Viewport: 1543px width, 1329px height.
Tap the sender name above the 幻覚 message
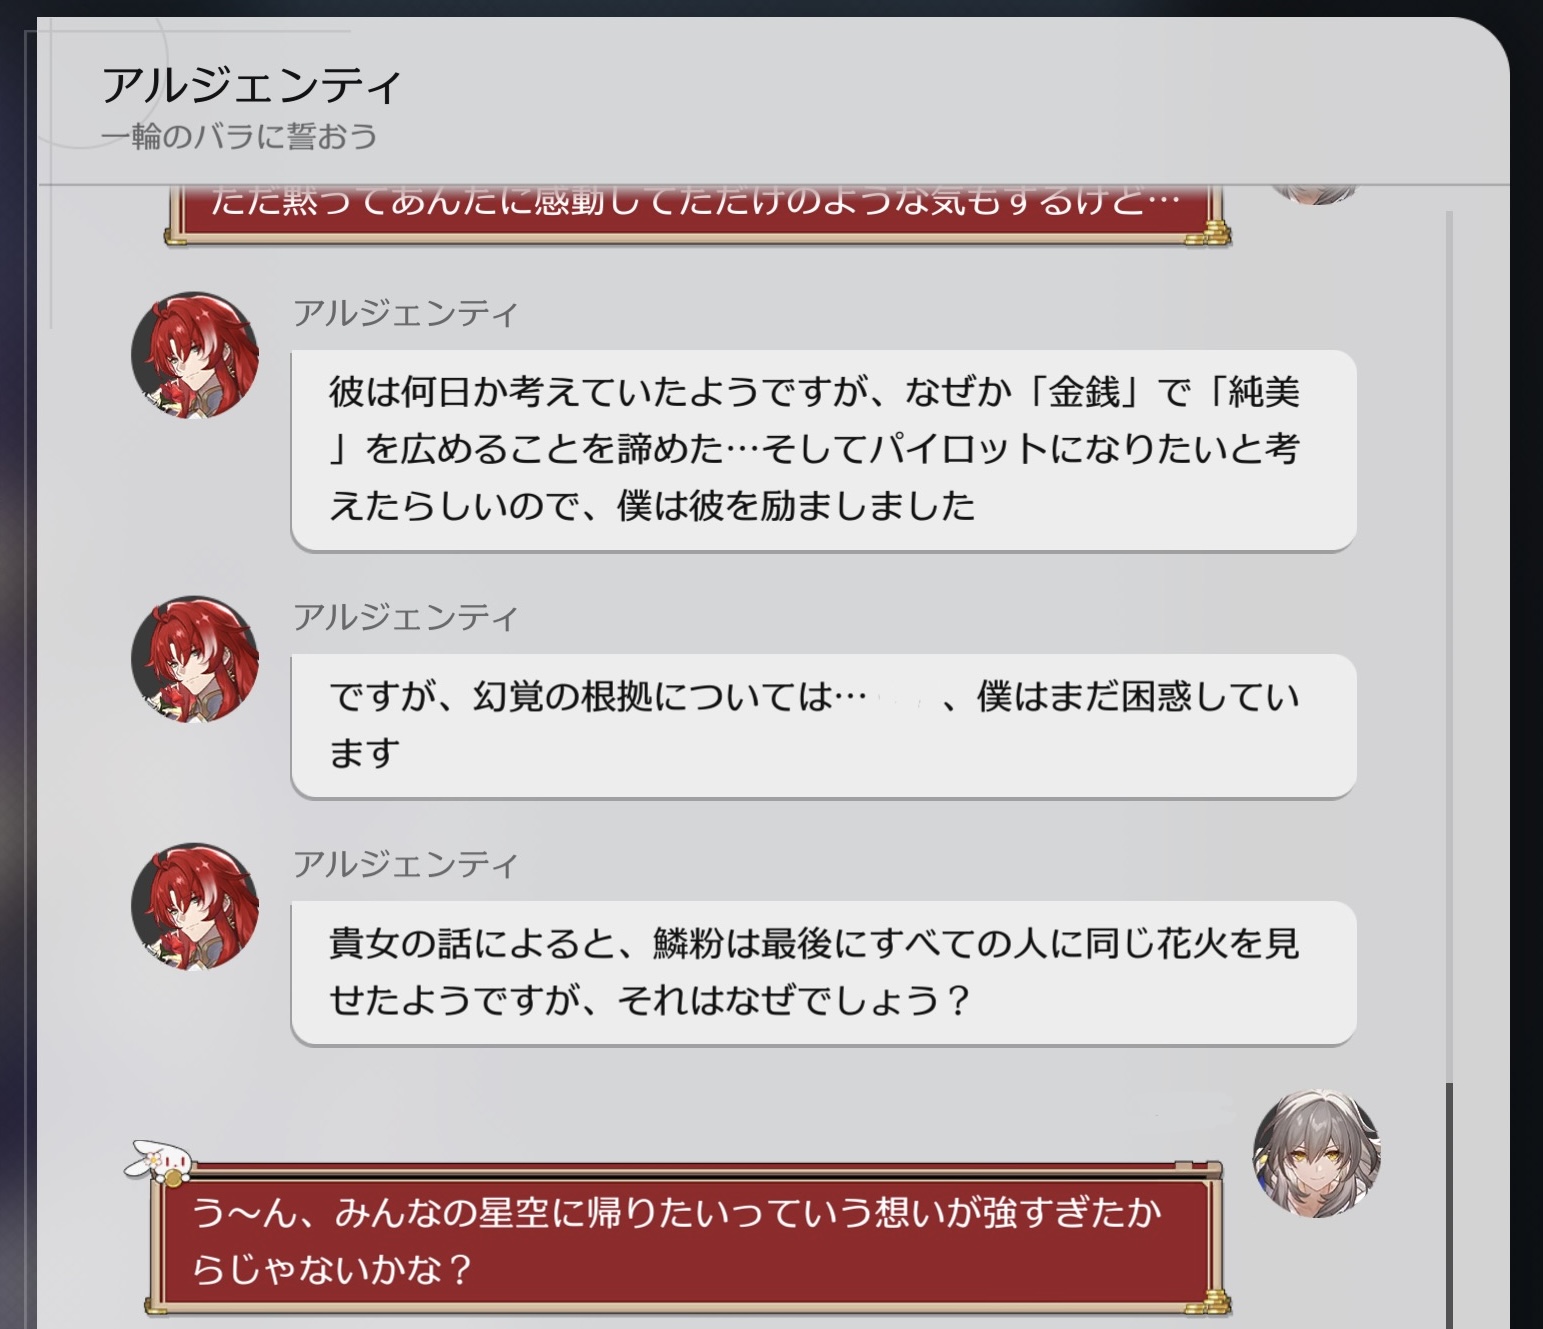click(405, 618)
